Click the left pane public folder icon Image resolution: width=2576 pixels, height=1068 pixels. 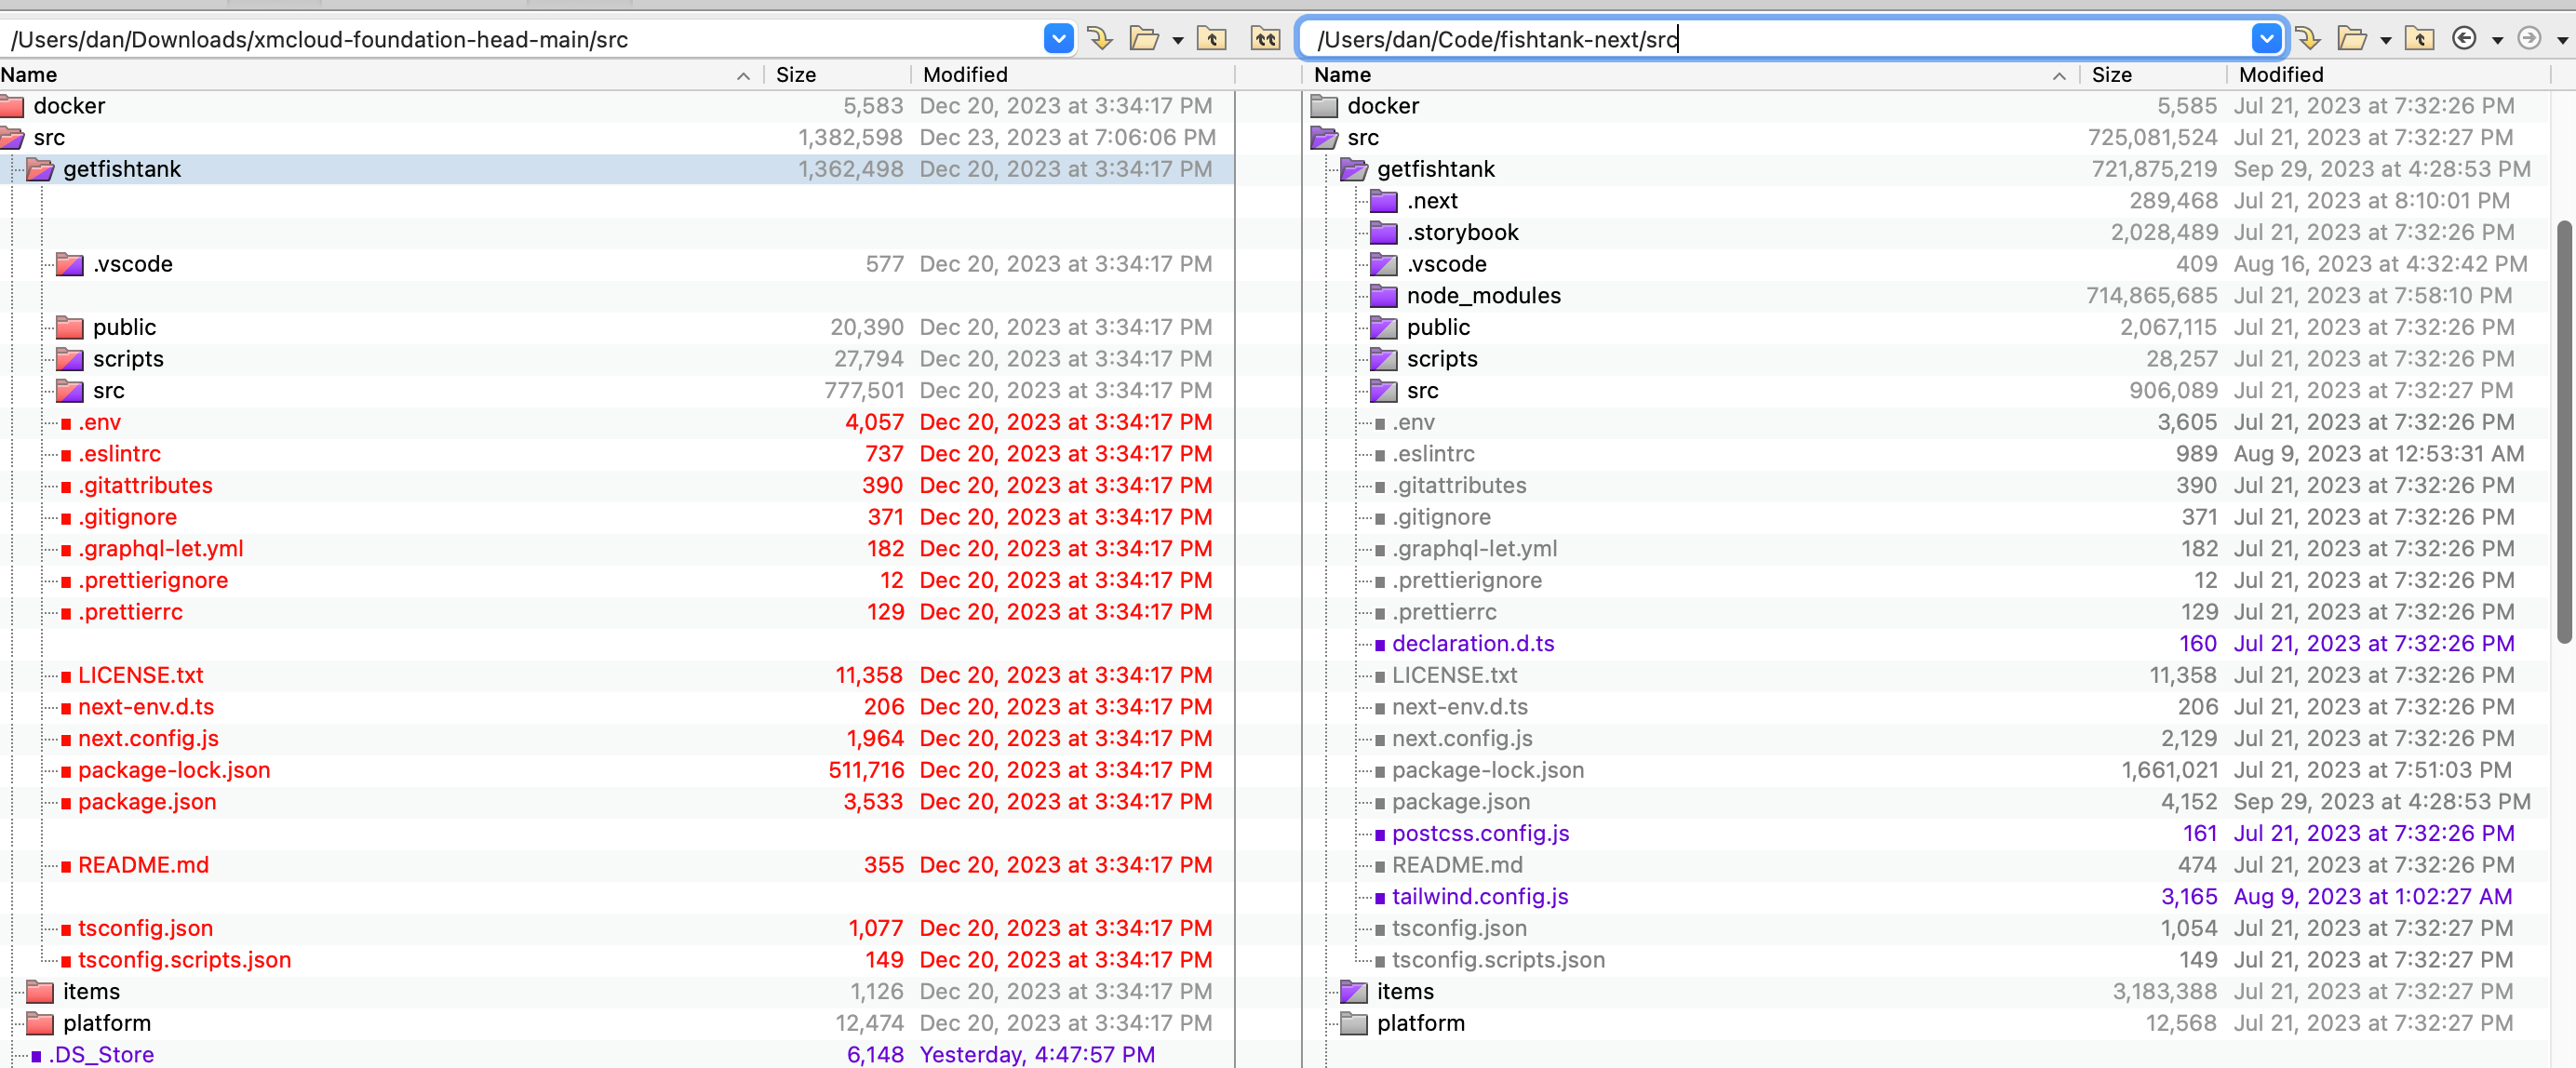coord(70,327)
